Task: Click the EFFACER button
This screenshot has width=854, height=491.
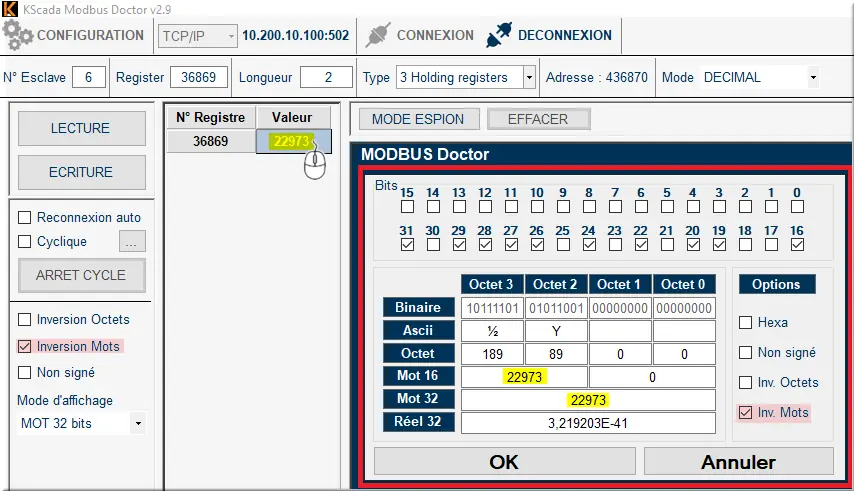Action: pyautogui.click(x=538, y=119)
